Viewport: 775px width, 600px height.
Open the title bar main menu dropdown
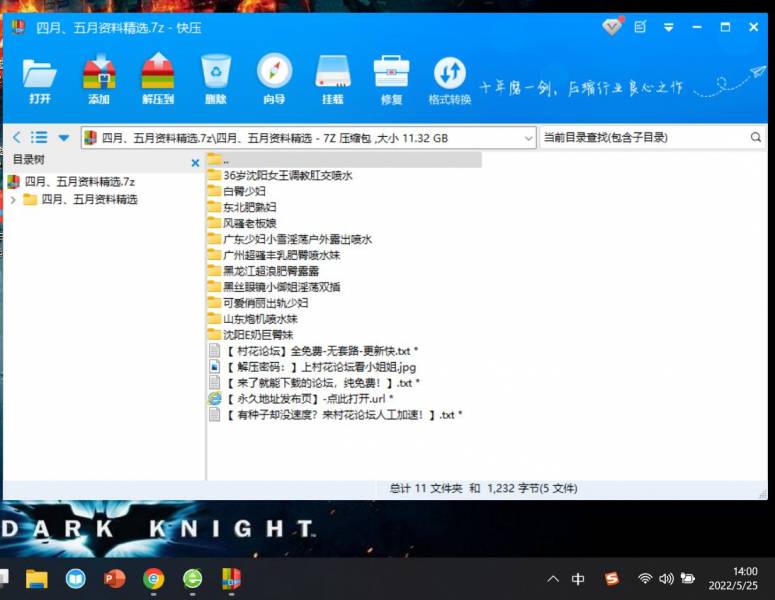point(668,27)
